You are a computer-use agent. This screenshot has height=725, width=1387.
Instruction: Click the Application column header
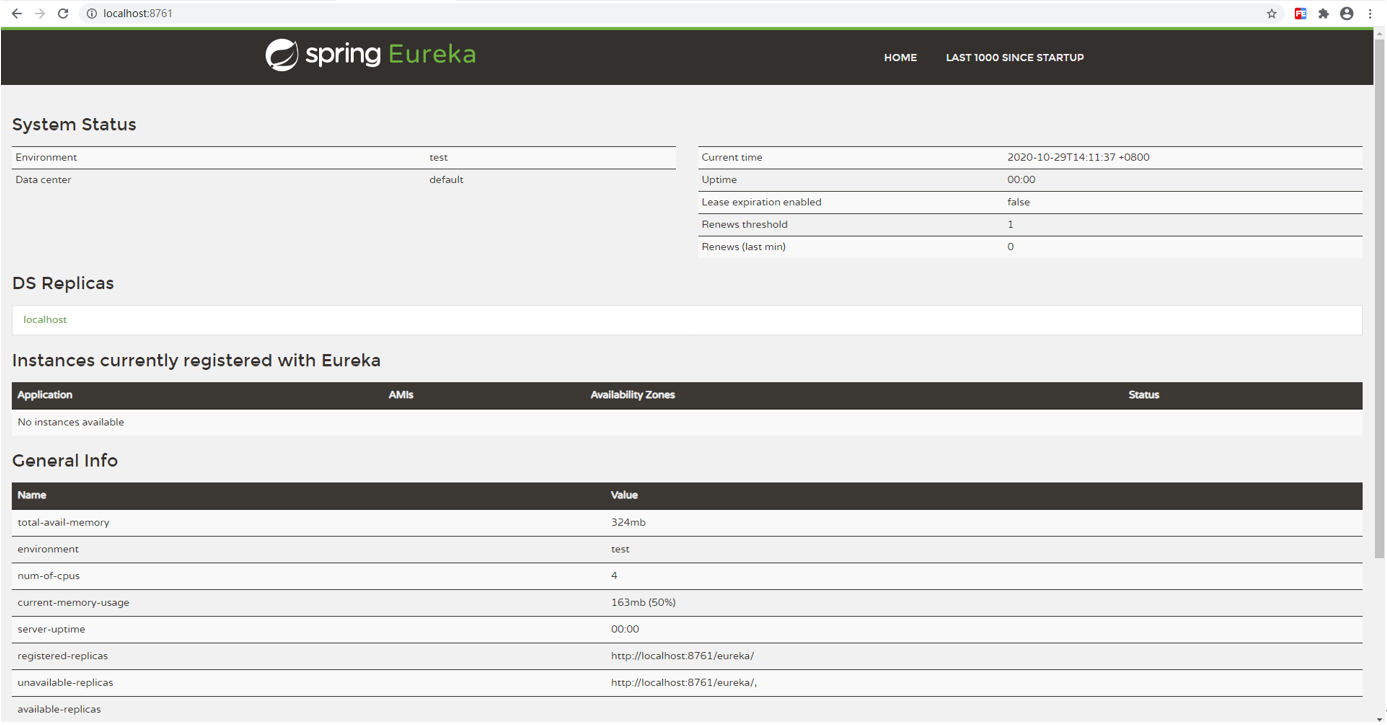coord(45,395)
